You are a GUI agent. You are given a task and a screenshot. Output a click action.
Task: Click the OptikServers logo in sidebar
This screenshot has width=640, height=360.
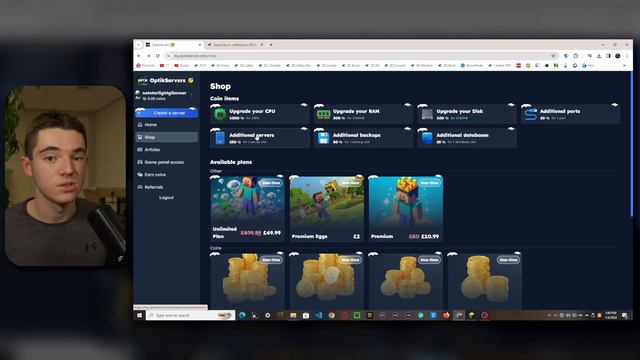click(142, 80)
